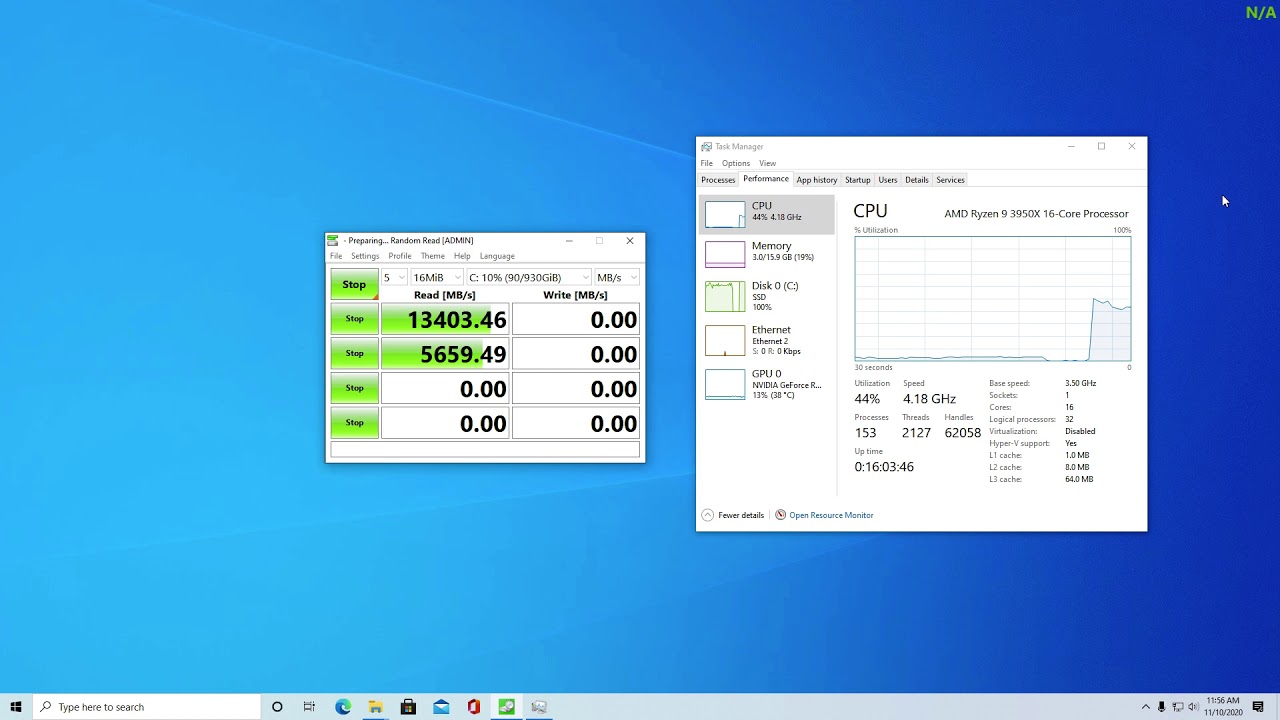Open File Explorer from the taskbar
The width and height of the screenshot is (1280, 720).
pos(375,707)
